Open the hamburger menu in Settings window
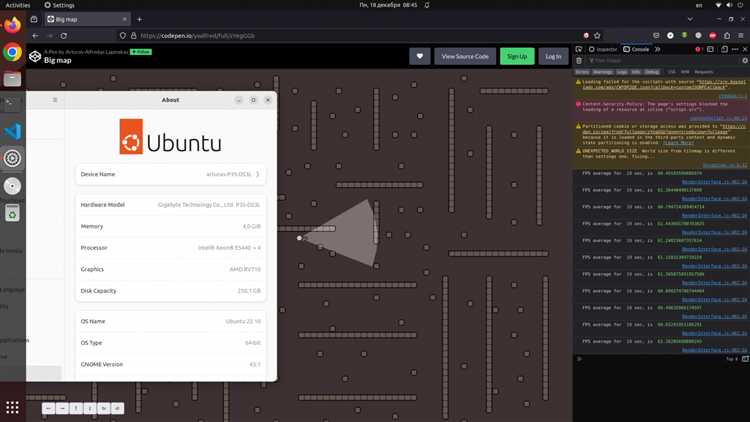Image resolution: width=750 pixels, height=422 pixels. click(55, 100)
